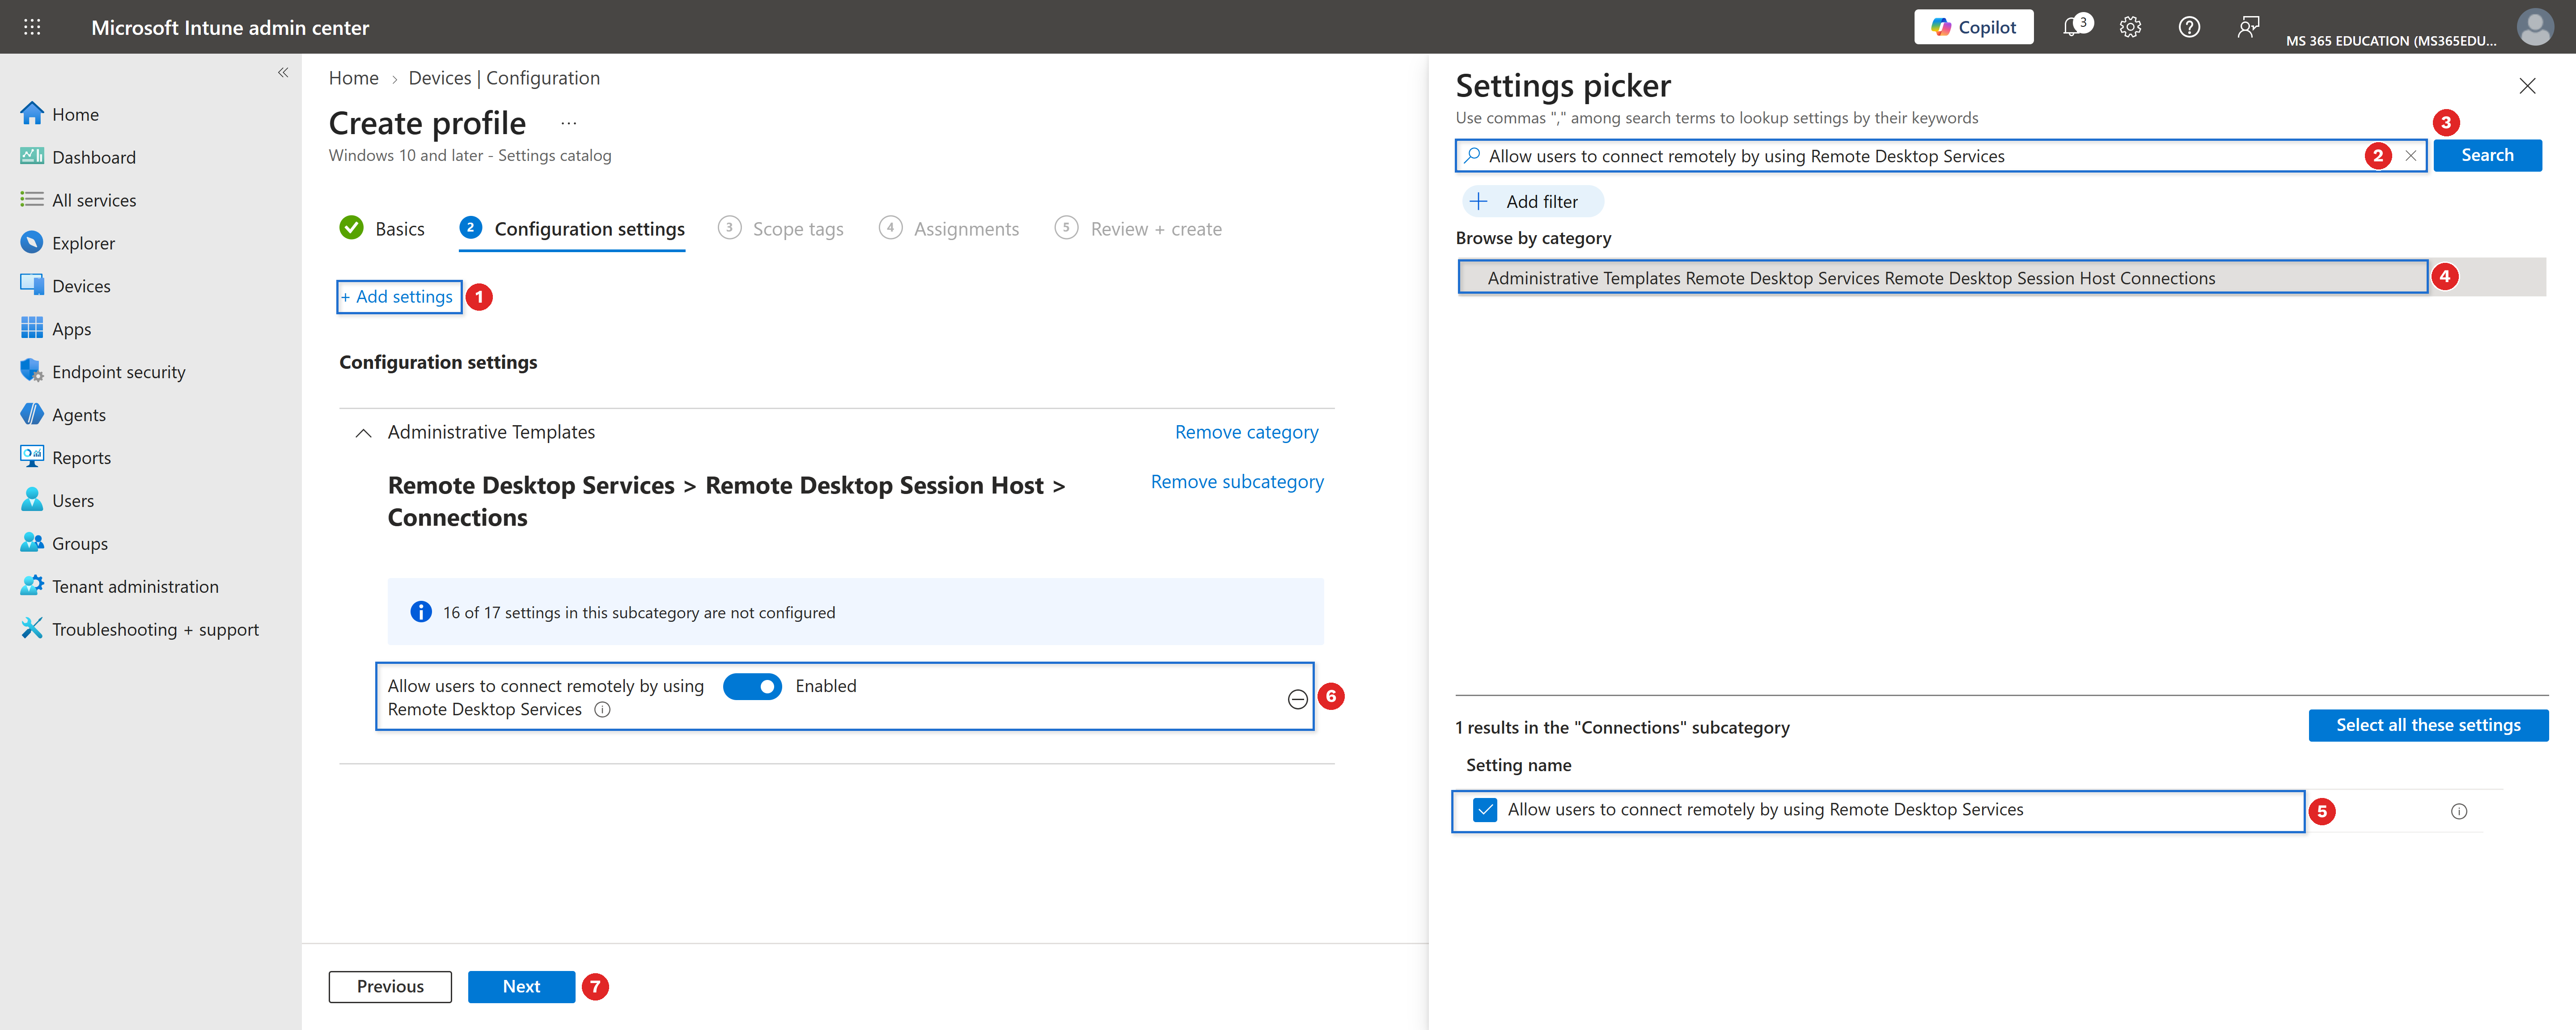
Task: Open the account avatar icon
Action: click(2535, 27)
